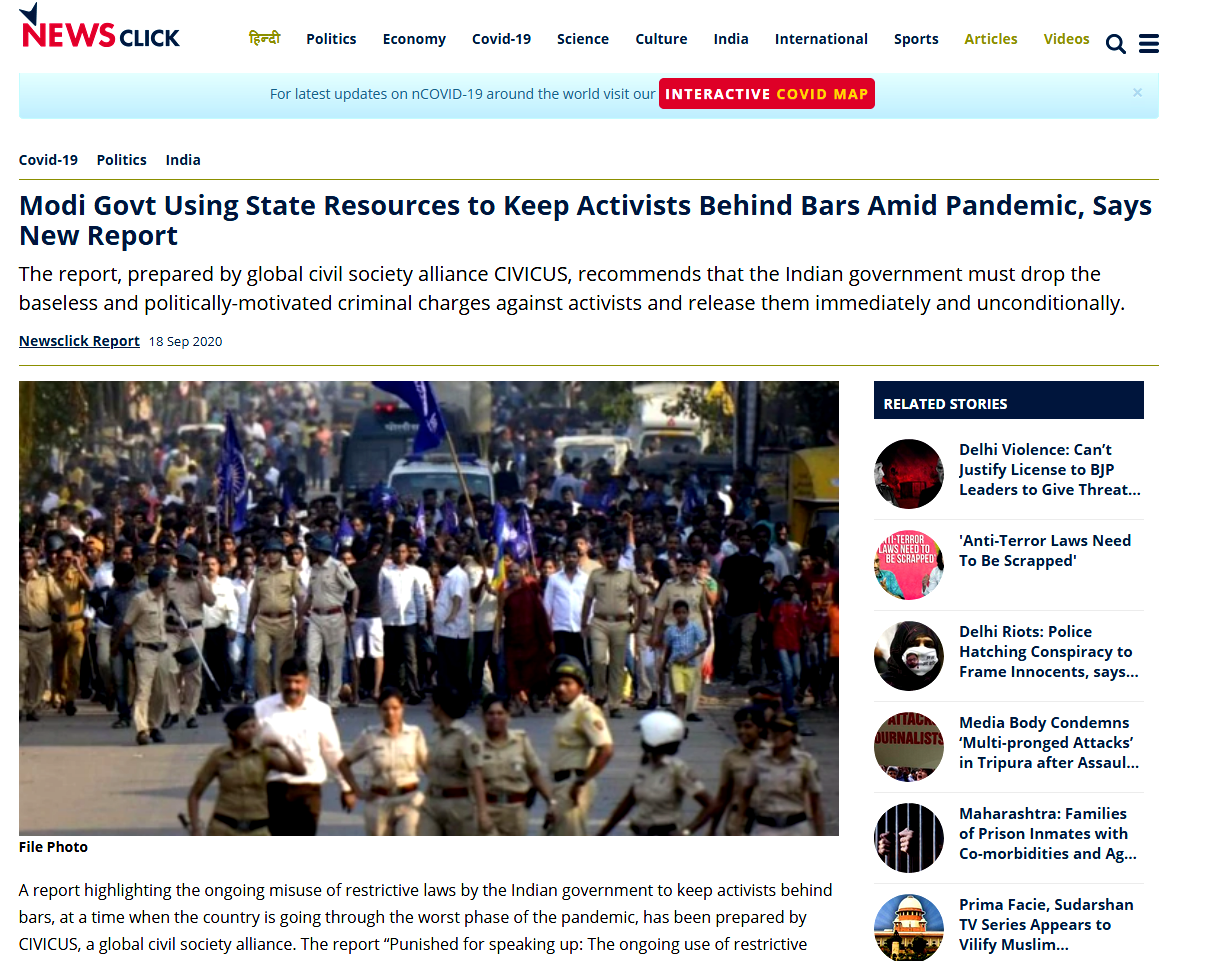Viewport: 1207px width, 961px height.
Task: Dismiss the COVID map banner
Action: pos(1137,92)
